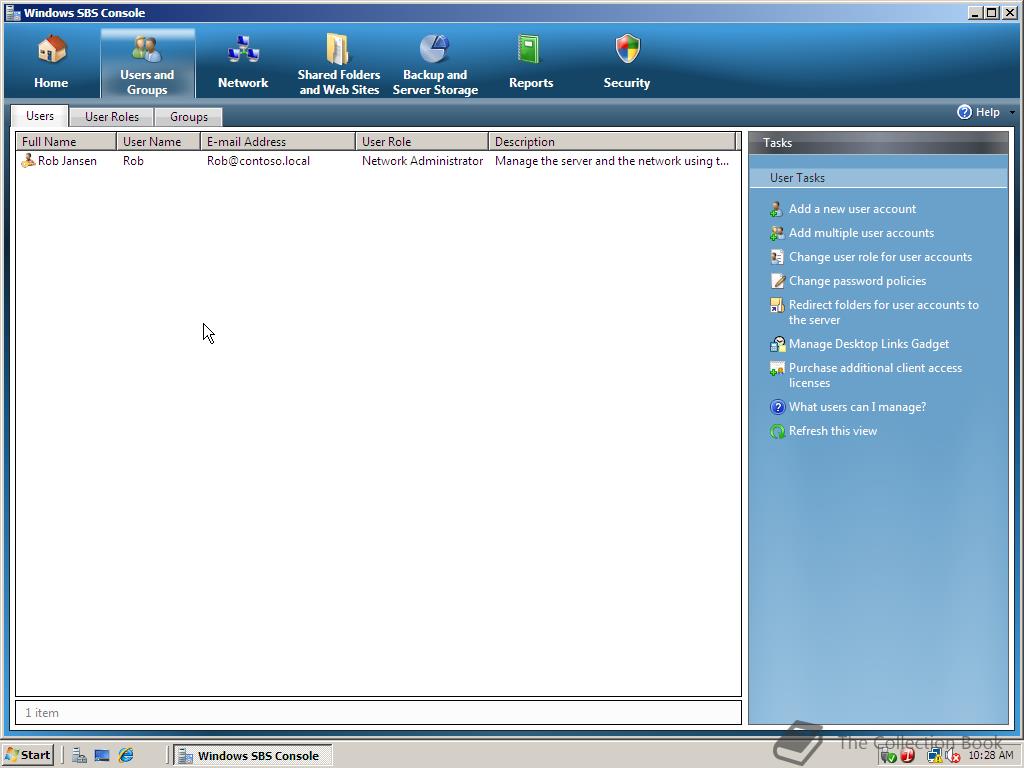This screenshot has height=768, width=1024.
Task: Open the Windows Start button
Action: point(27,755)
